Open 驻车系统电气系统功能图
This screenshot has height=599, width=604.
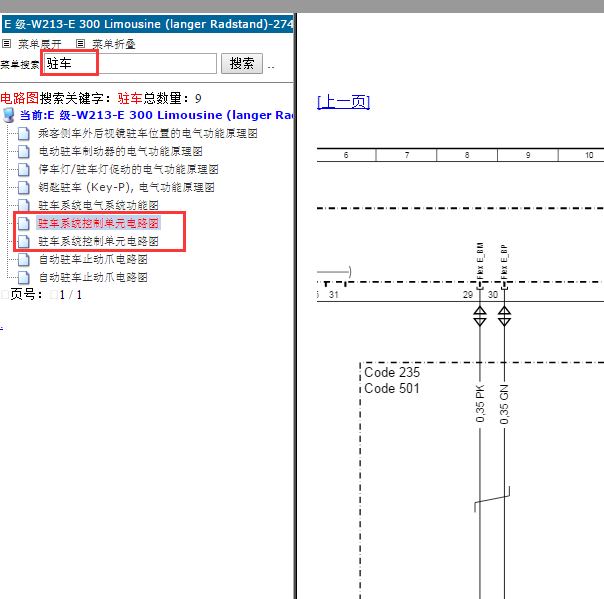pyautogui.click(x=98, y=205)
